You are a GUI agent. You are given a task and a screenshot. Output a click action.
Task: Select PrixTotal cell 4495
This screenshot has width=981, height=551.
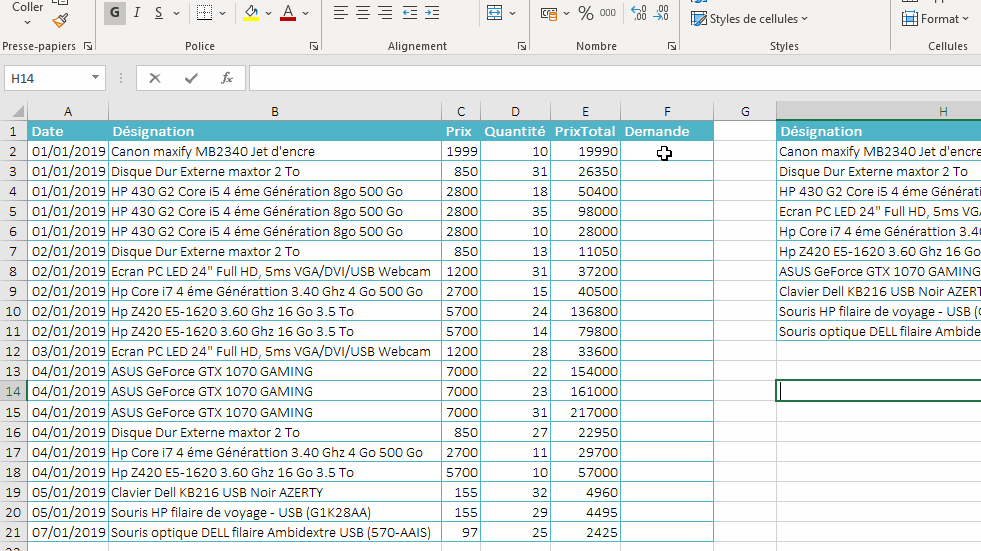[x=586, y=512]
